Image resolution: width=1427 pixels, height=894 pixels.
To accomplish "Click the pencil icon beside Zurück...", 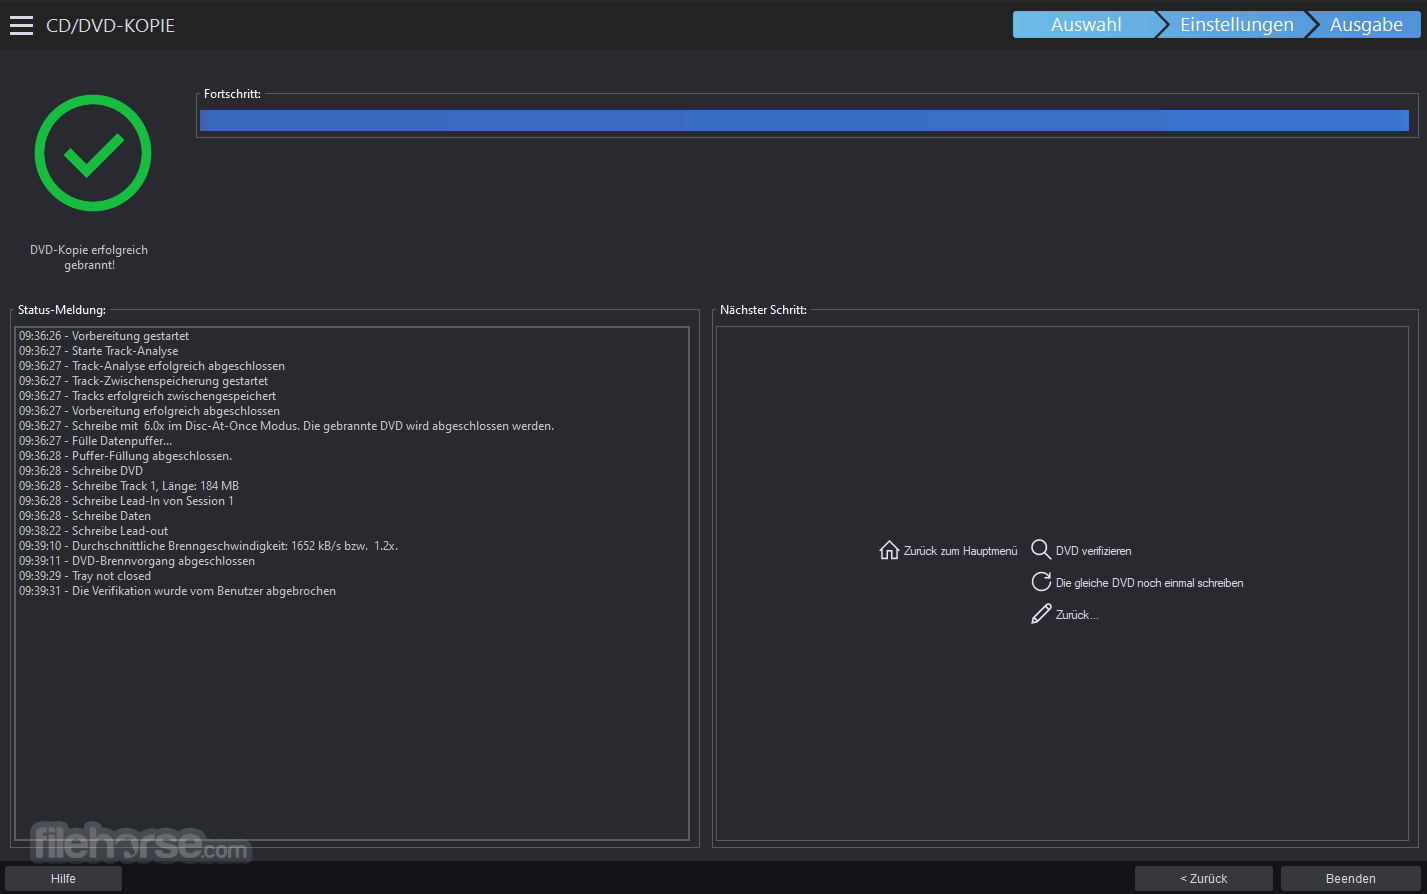I will coord(1041,614).
